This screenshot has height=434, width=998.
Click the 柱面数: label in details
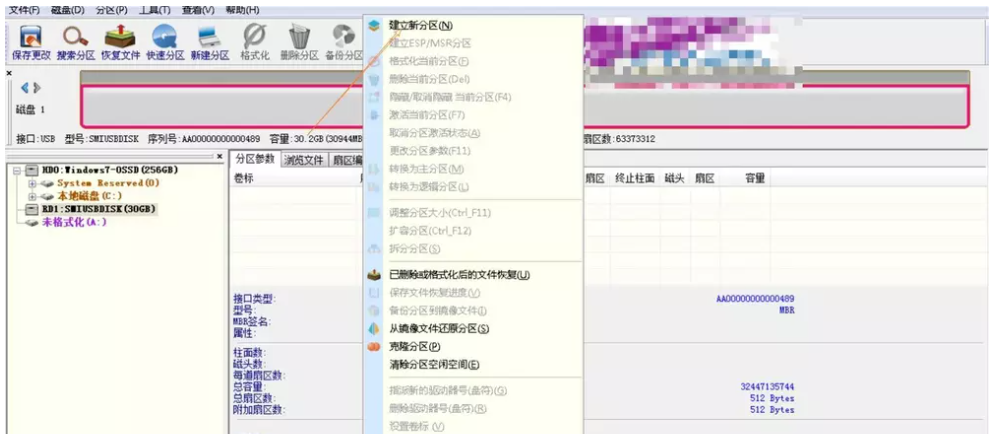pyautogui.click(x=250, y=353)
